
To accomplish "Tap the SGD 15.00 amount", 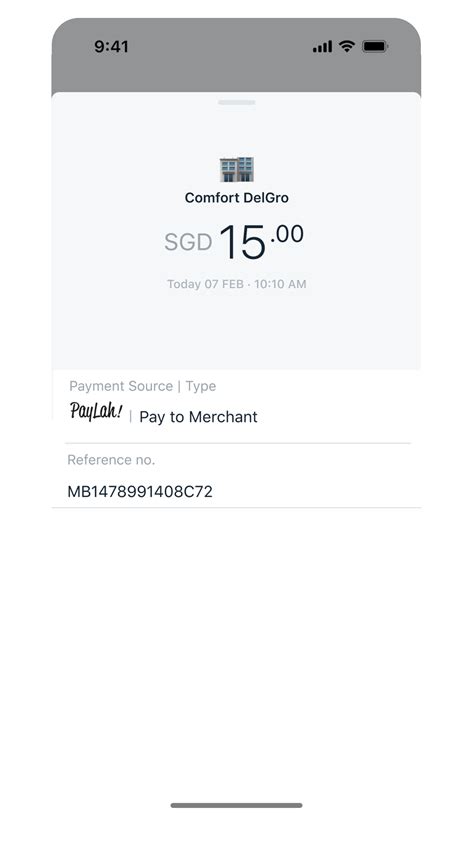I will pos(234,242).
